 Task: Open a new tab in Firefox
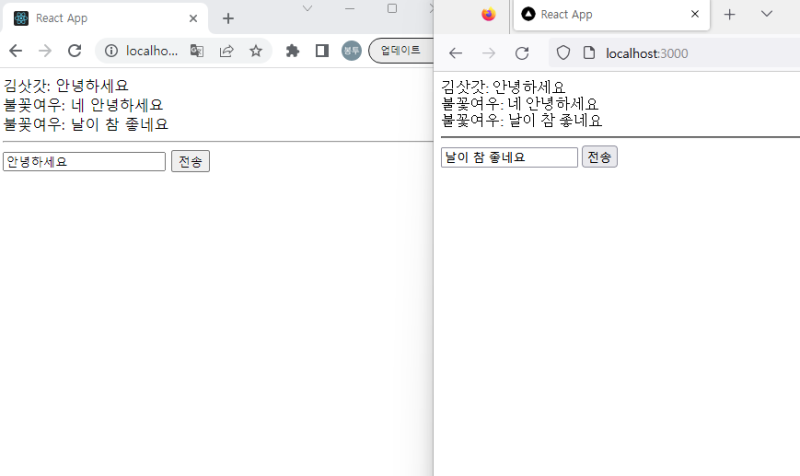click(730, 14)
